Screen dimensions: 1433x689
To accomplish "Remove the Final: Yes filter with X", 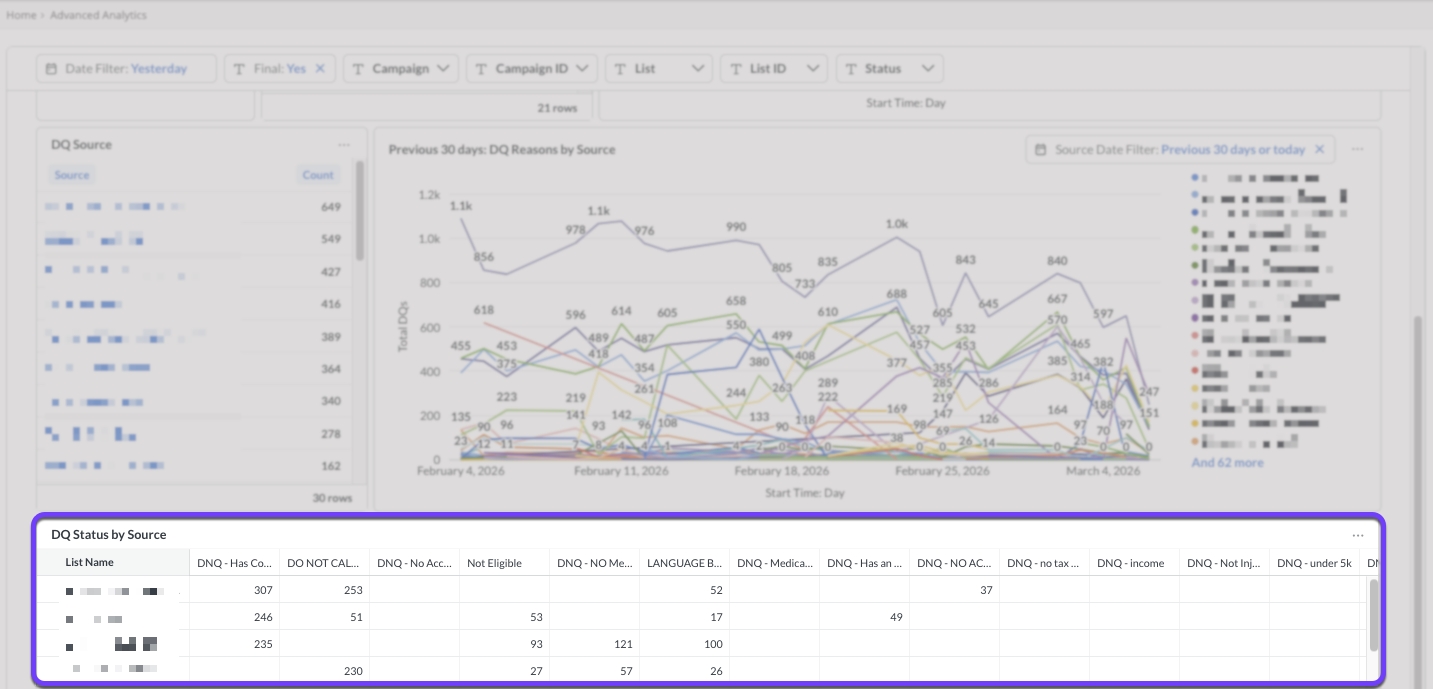I will tap(320, 69).
